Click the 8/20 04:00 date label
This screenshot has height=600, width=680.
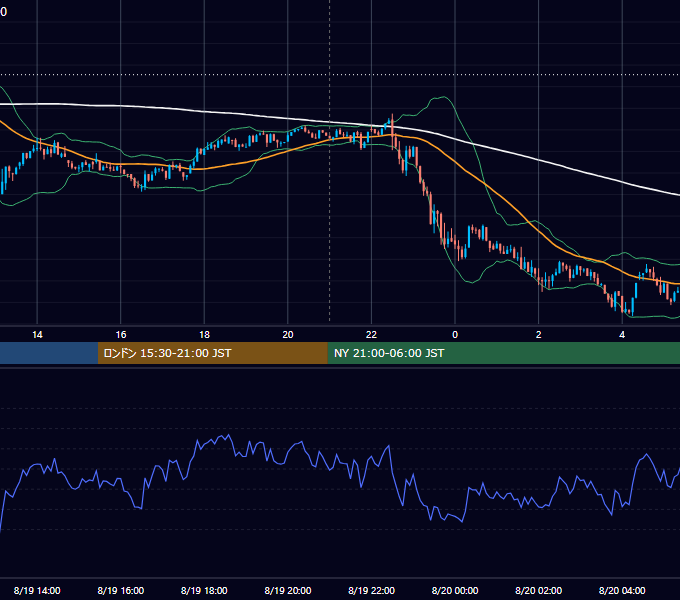622,590
